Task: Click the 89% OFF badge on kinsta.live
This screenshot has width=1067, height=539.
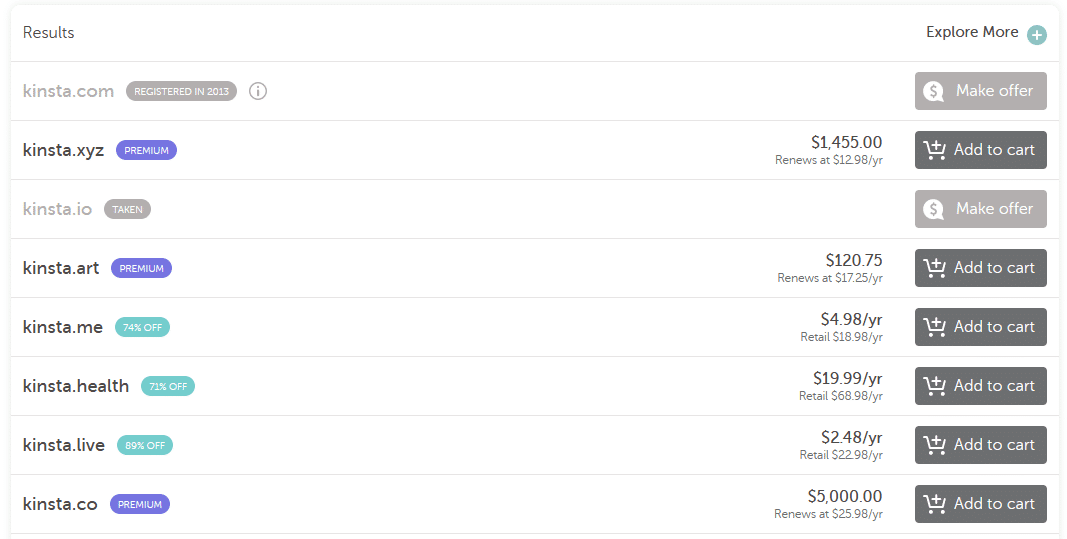Action: (145, 445)
